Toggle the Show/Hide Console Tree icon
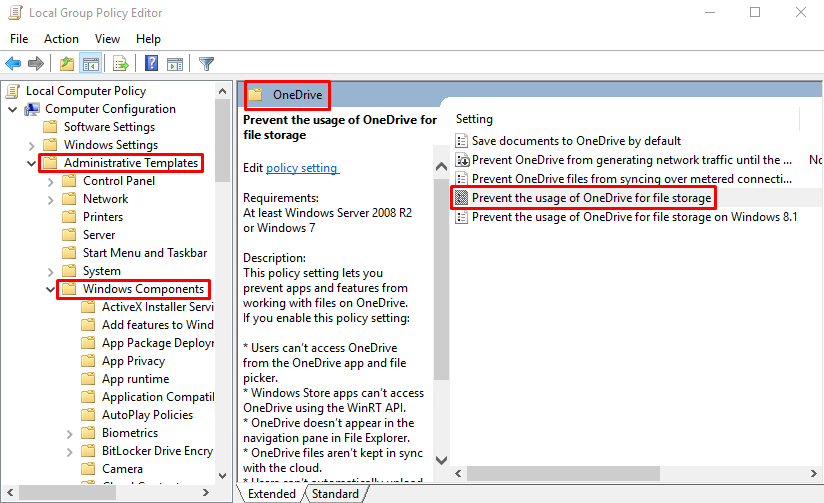The image size is (824, 503). click(x=90, y=64)
